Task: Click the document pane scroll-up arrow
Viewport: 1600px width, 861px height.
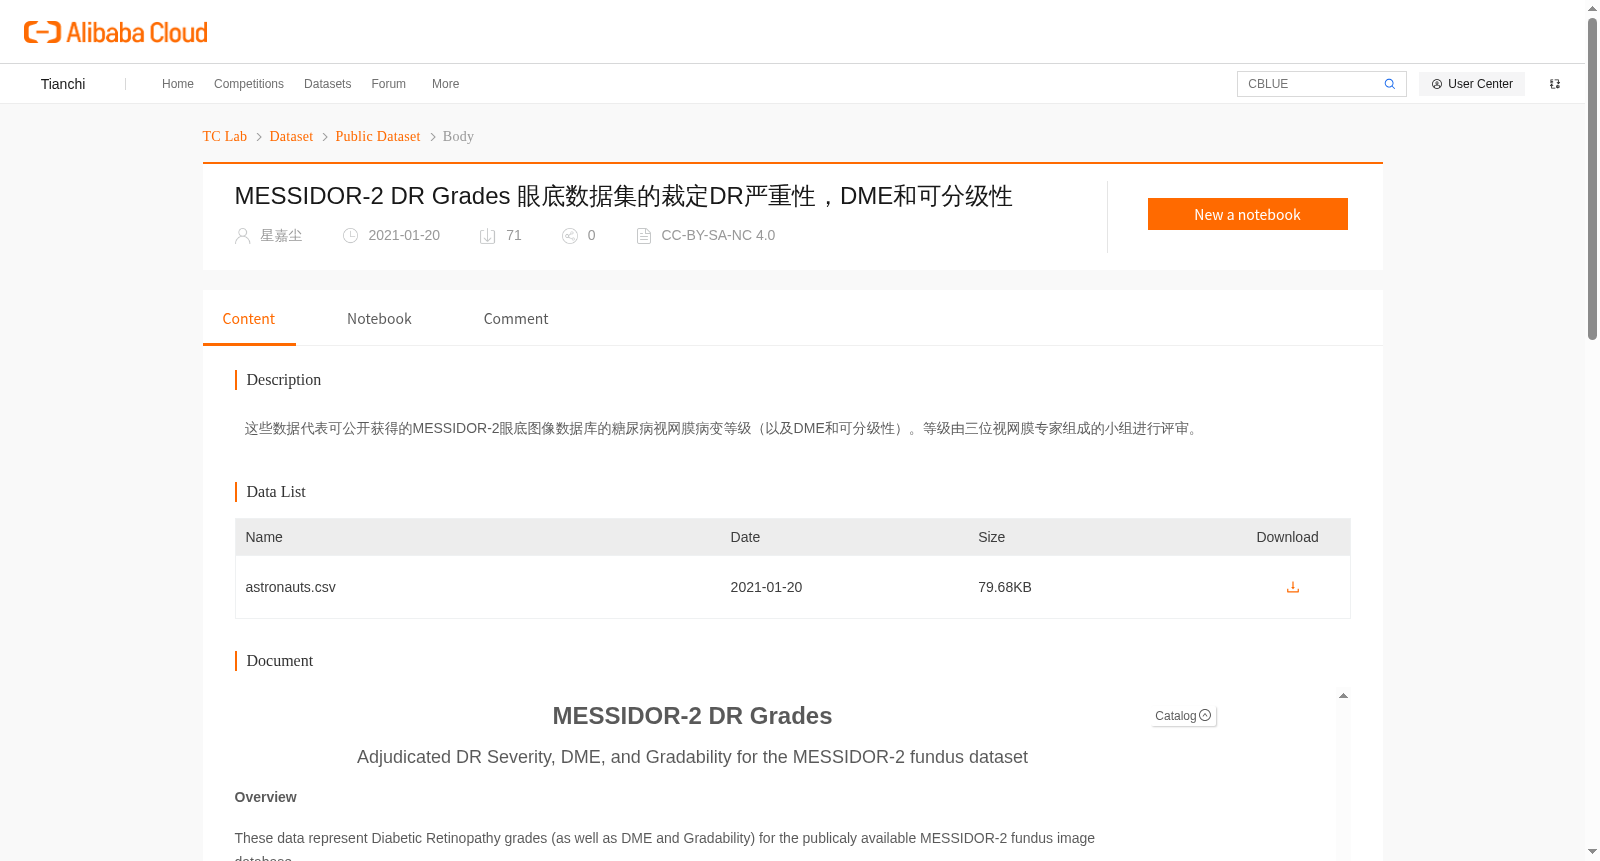Action: pos(1343,696)
